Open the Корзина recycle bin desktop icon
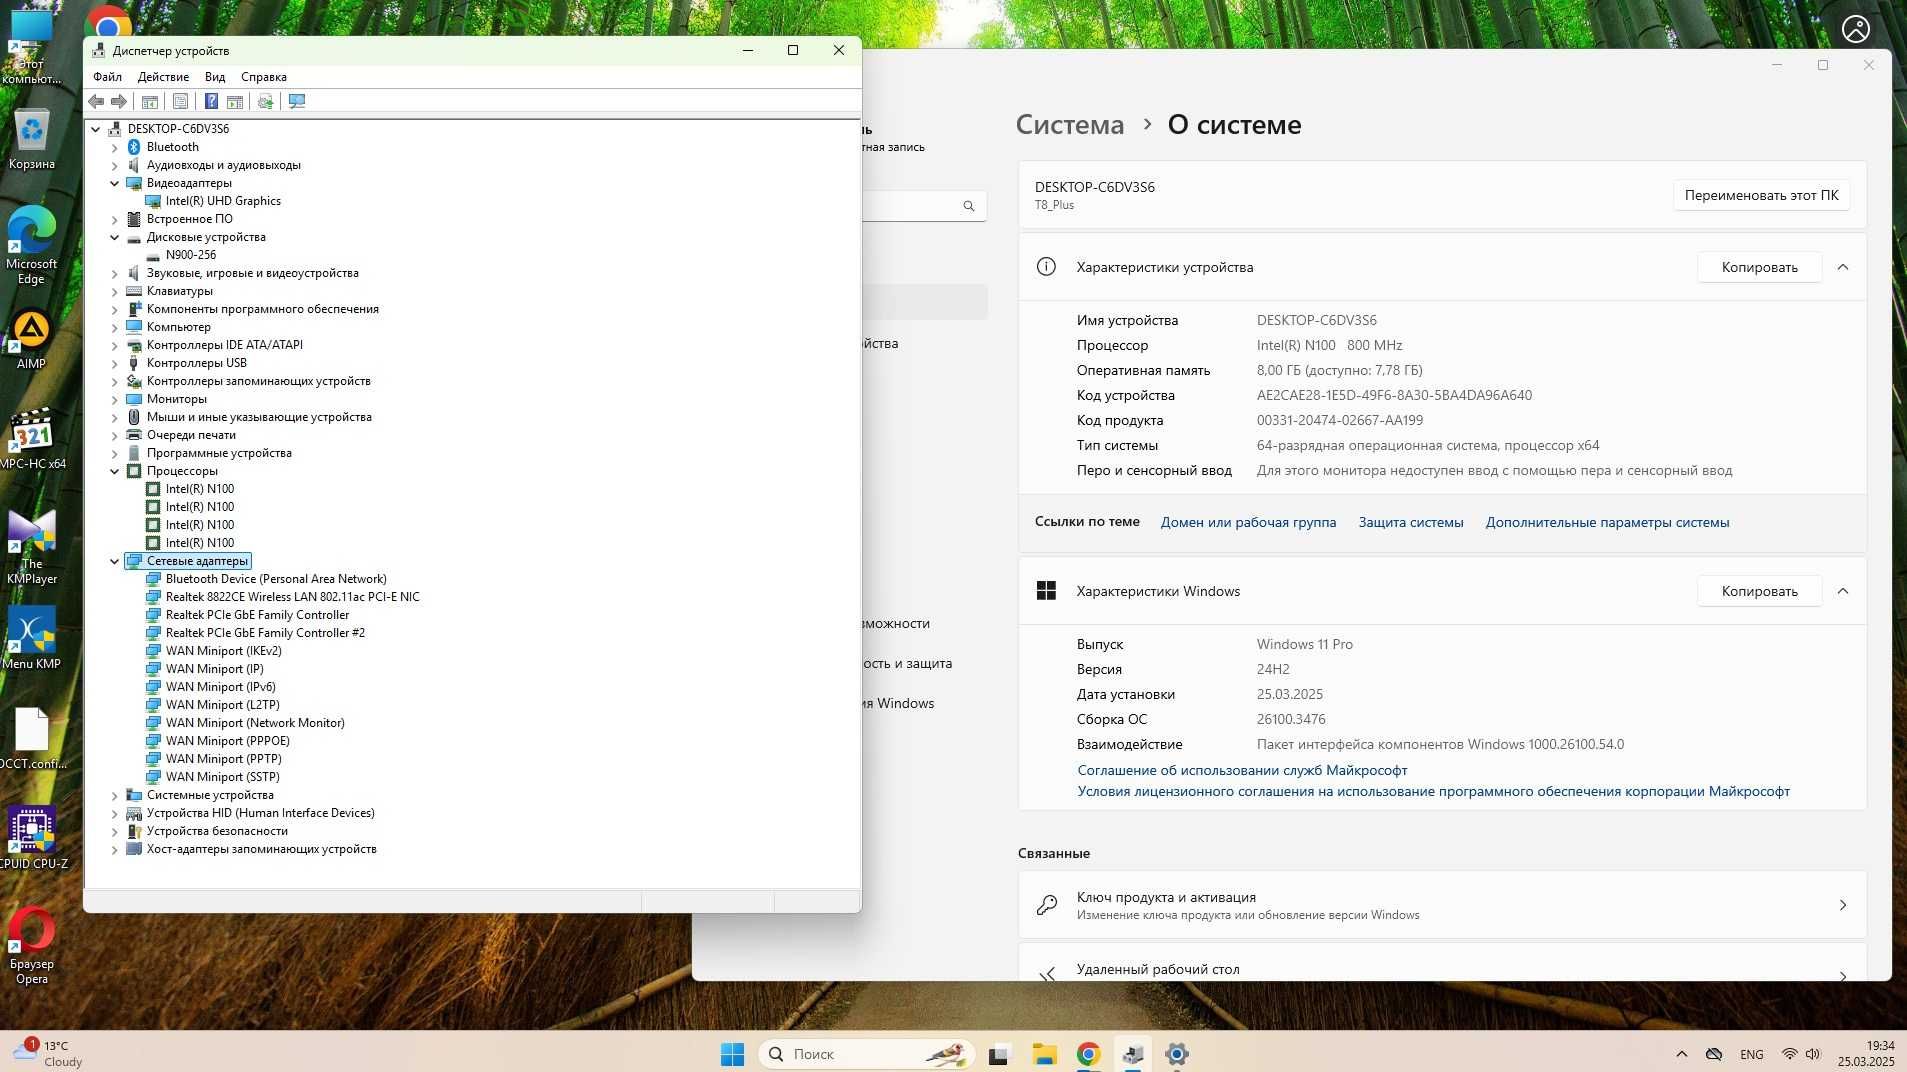The height and width of the screenshot is (1072, 1907). click(x=32, y=139)
